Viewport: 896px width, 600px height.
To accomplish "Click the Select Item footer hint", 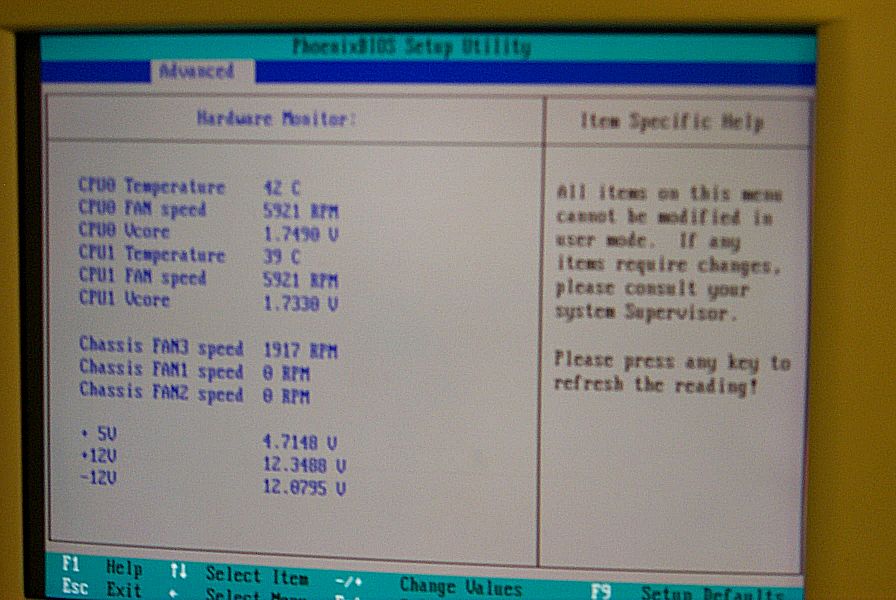I will point(257,575).
